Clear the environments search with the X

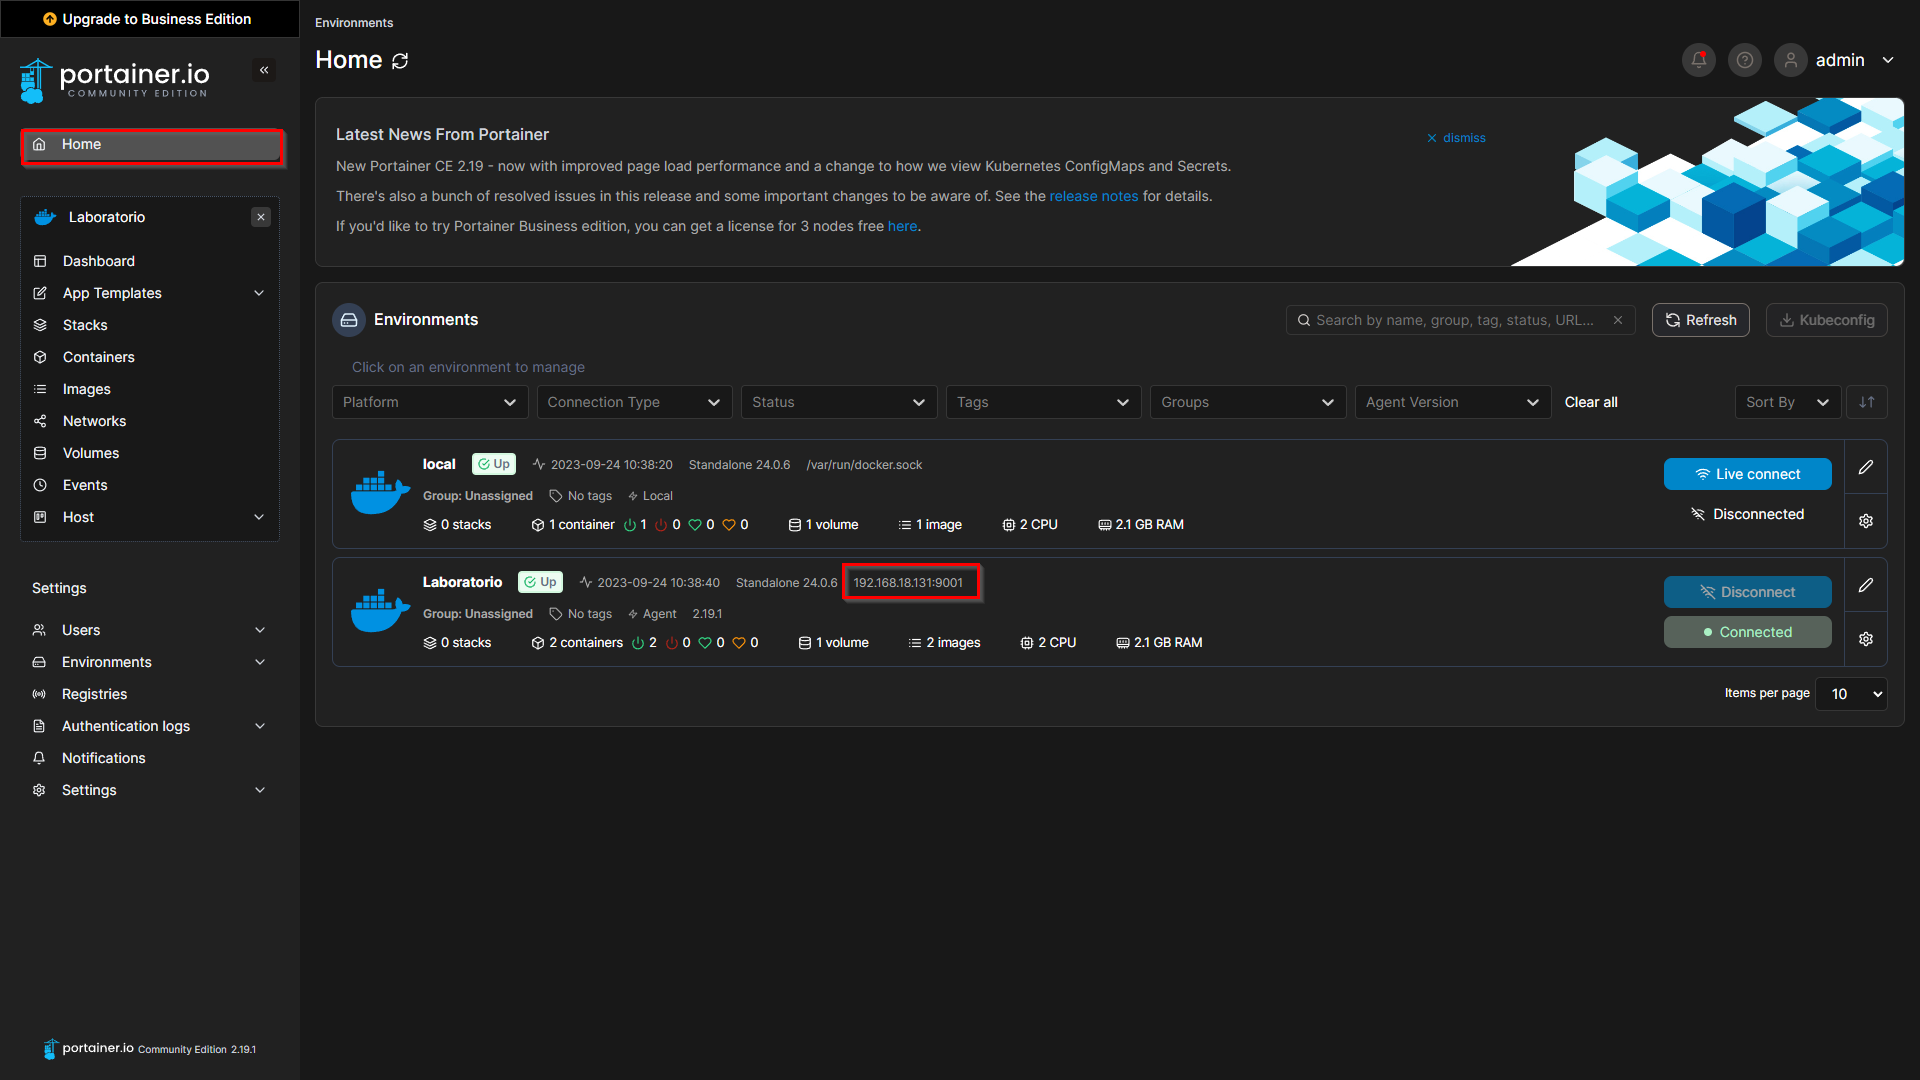[1618, 320]
